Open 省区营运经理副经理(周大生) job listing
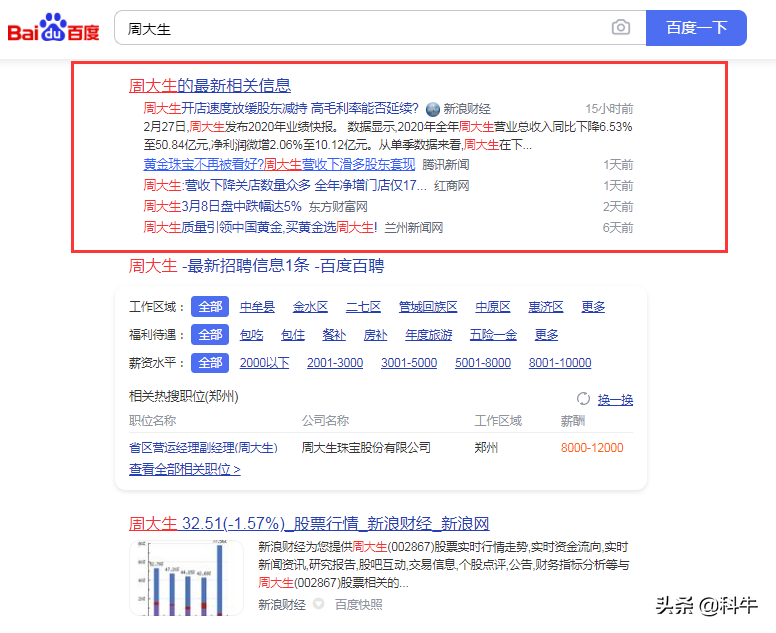Image resolution: width=776 pixels, height=633 pixels. pos(203,447)
